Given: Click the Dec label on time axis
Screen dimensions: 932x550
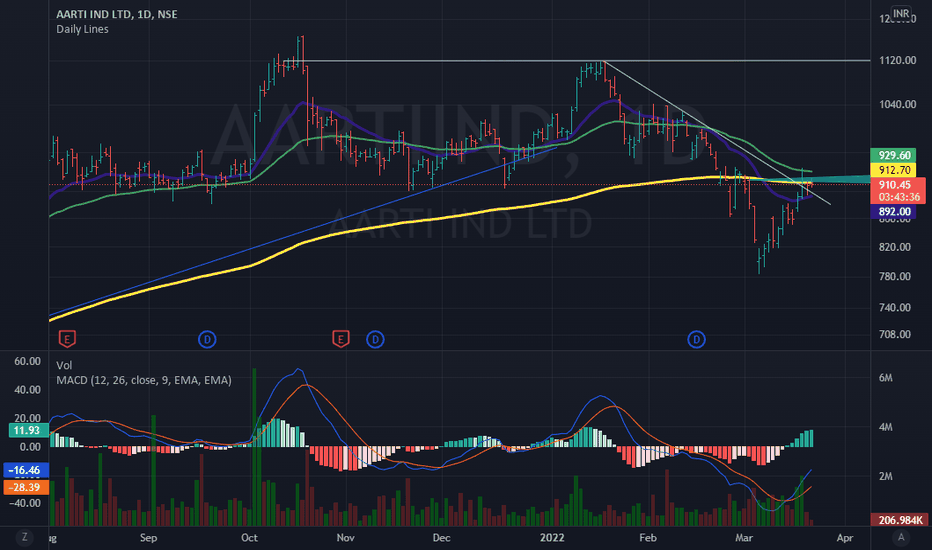Looking at the screenshot, I should pos(441,538).
